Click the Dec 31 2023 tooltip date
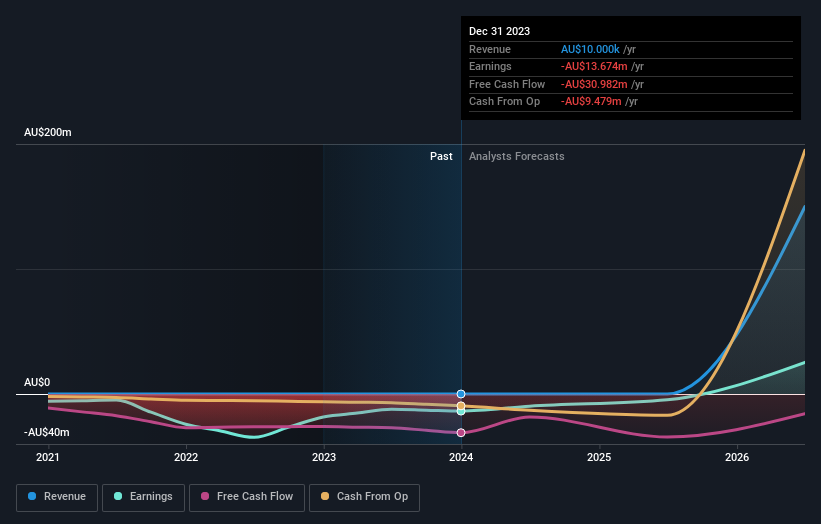The image size is (821, 524). click(500, 31)
